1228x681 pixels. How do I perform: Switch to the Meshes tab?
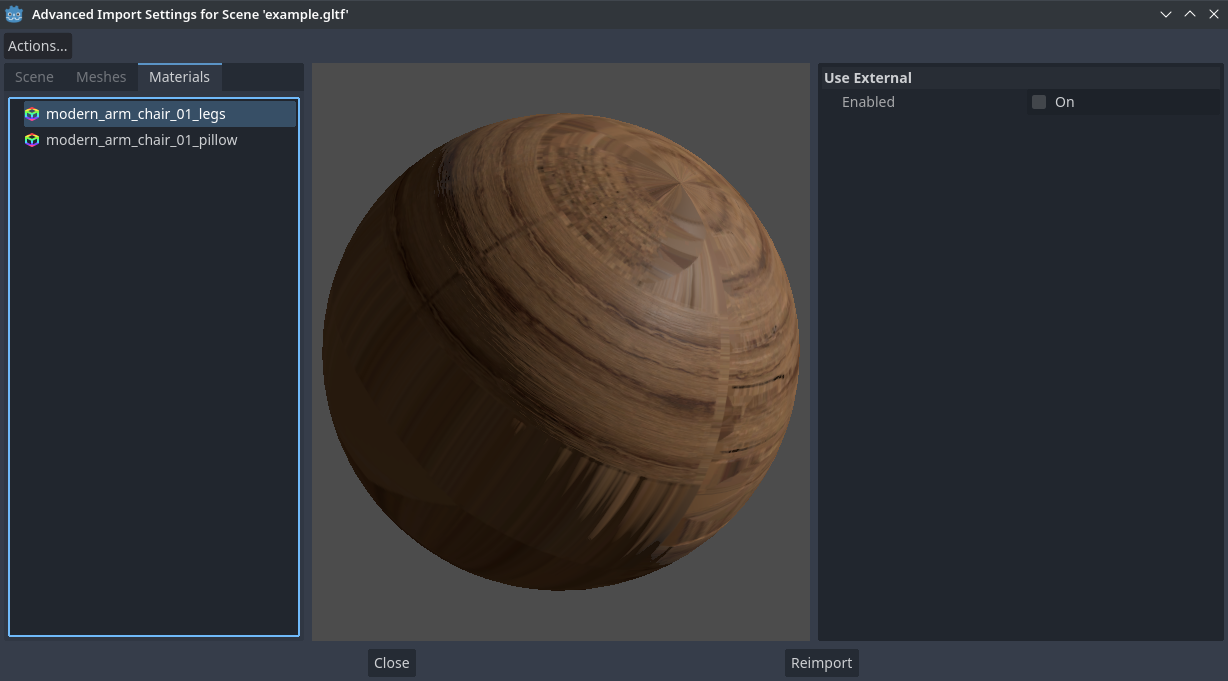pyautogui.click(x=101, y=77)
